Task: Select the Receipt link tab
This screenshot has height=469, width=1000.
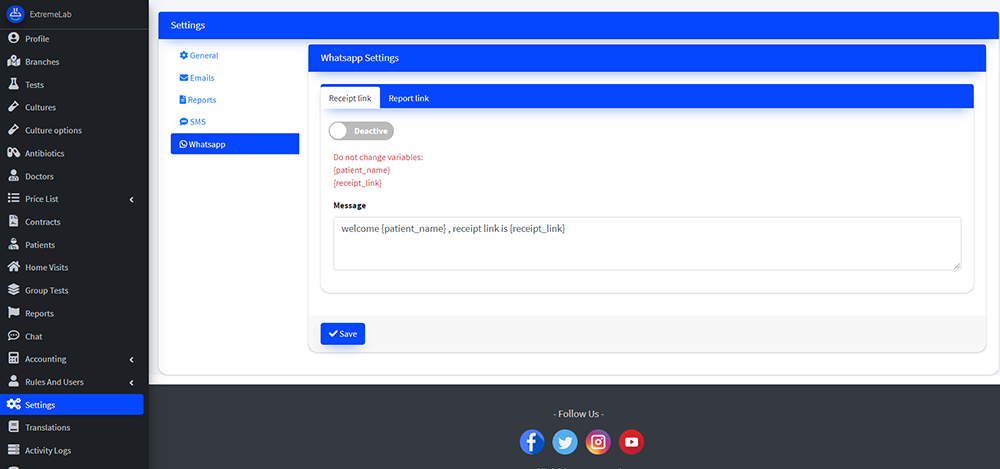Action: coord(350,98)
